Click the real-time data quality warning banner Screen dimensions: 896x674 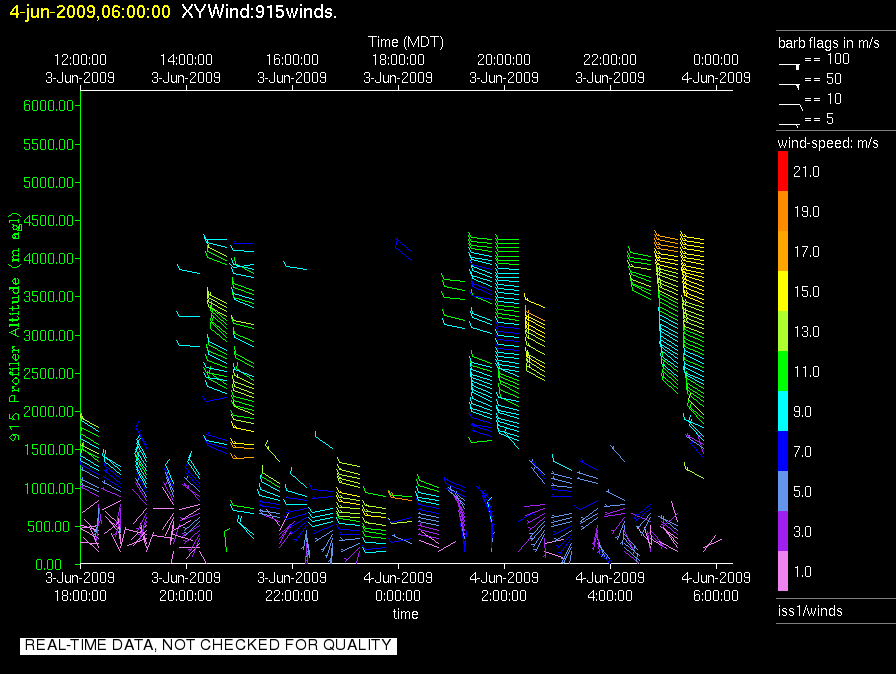tap(208, 645)
